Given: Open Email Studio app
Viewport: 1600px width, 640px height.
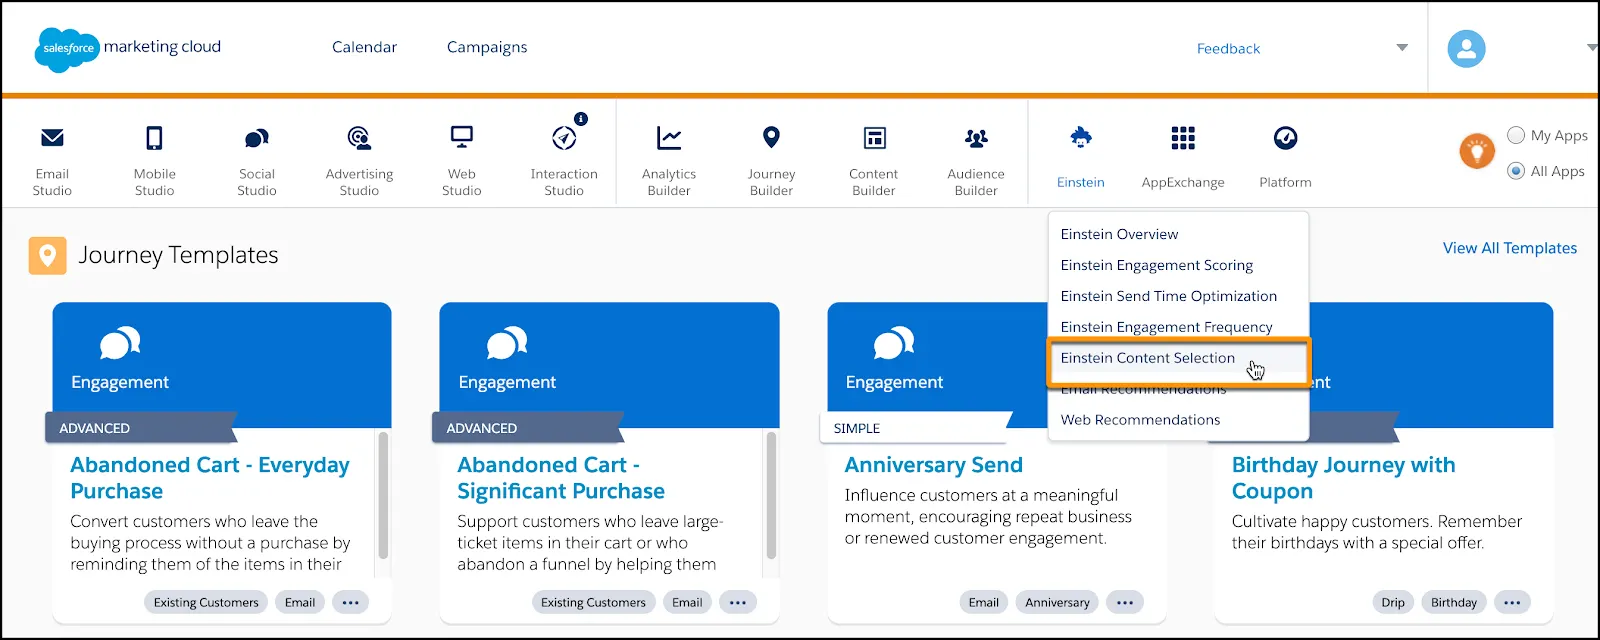Looking at the screenshot, I should [52, 158].
